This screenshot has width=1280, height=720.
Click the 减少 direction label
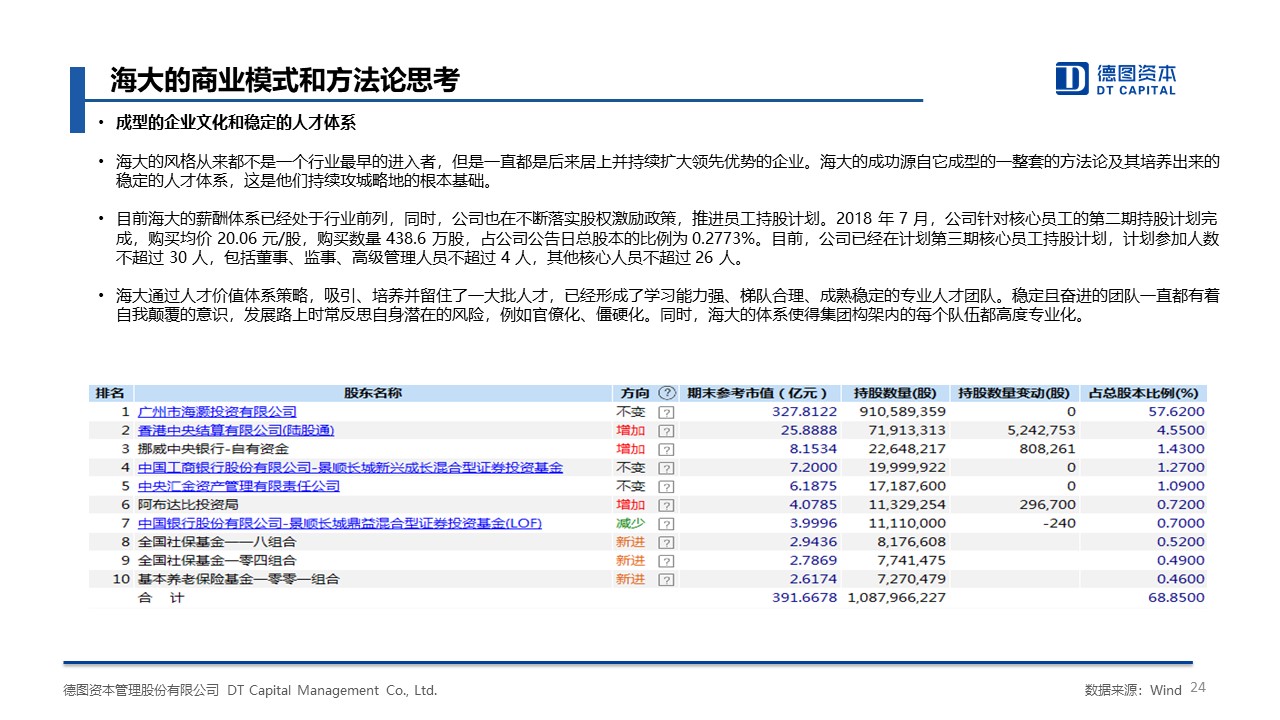(x=630, y=523)
